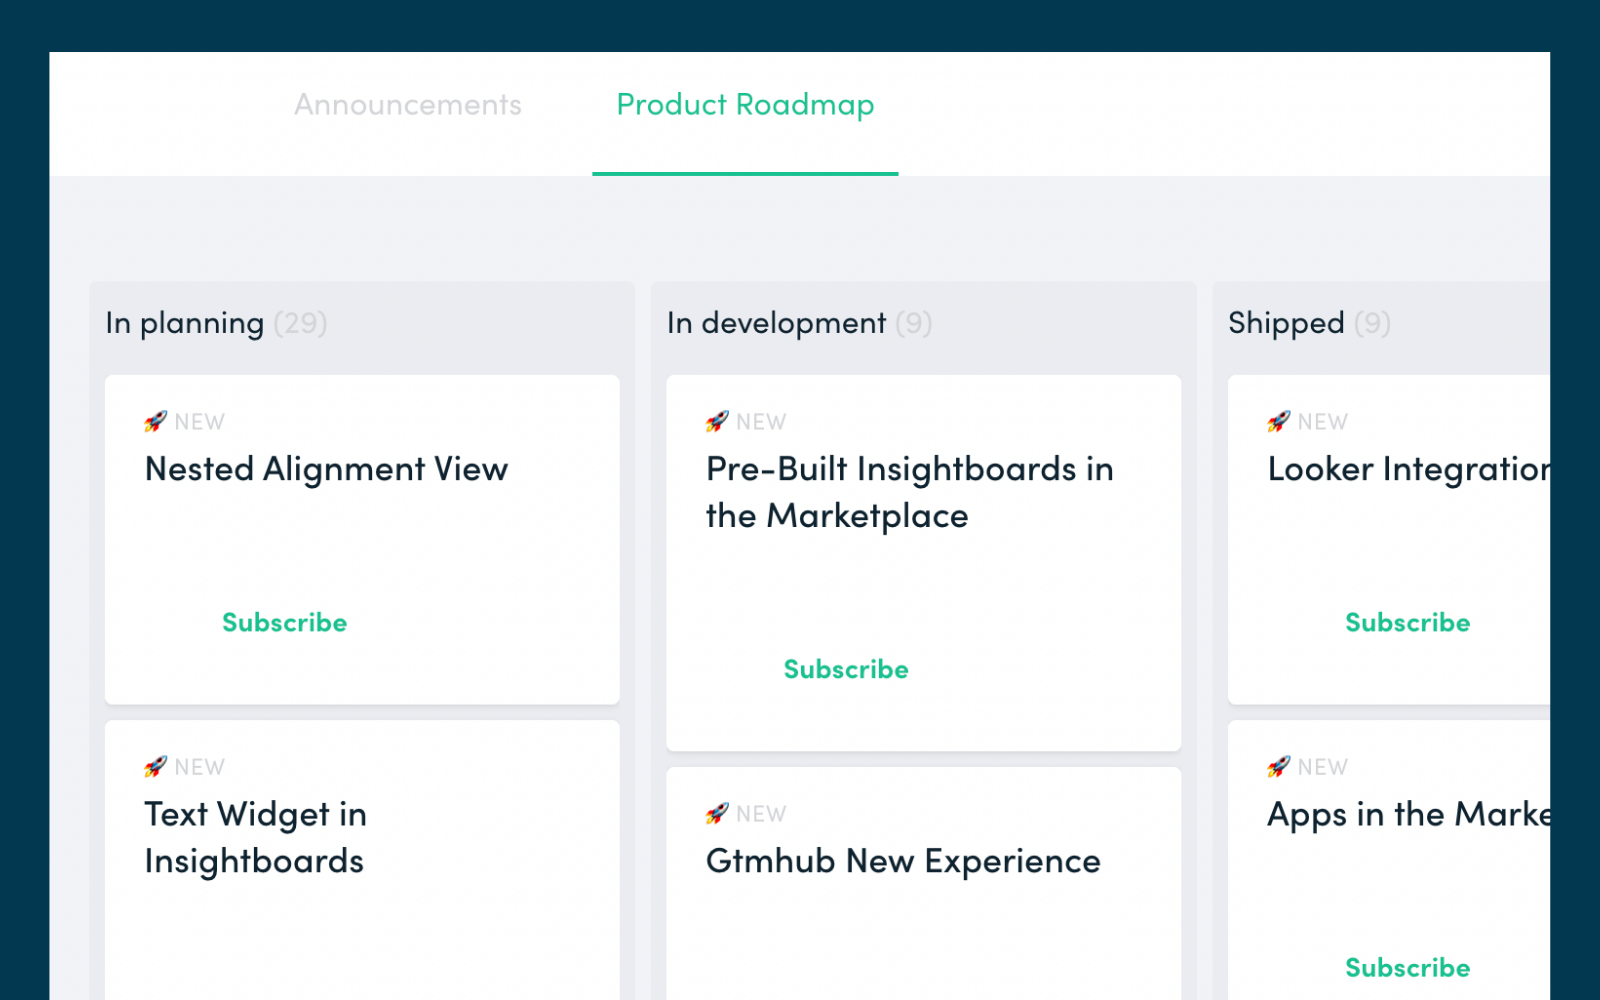Click rocket icon on Looker Integration card

point(1279,421)
